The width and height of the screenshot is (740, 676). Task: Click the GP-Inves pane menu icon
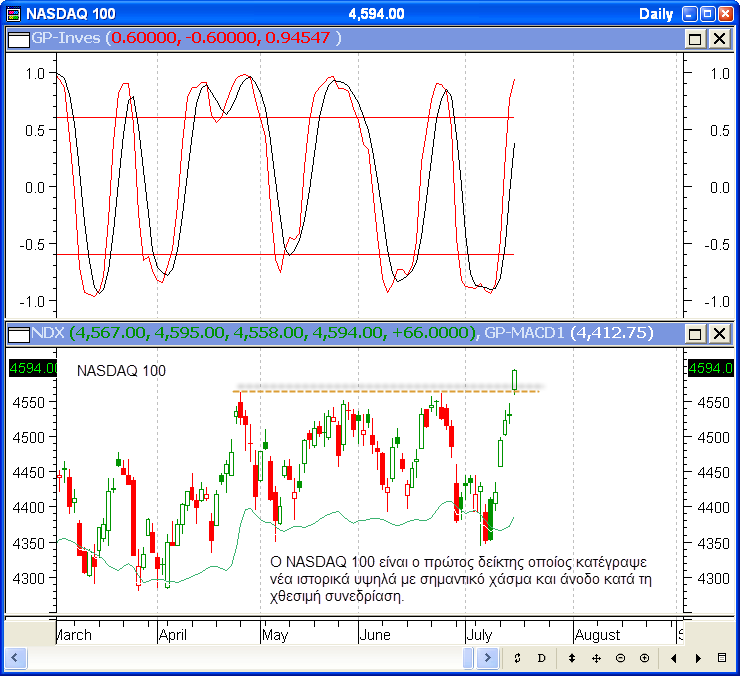(x=18, y=39)
